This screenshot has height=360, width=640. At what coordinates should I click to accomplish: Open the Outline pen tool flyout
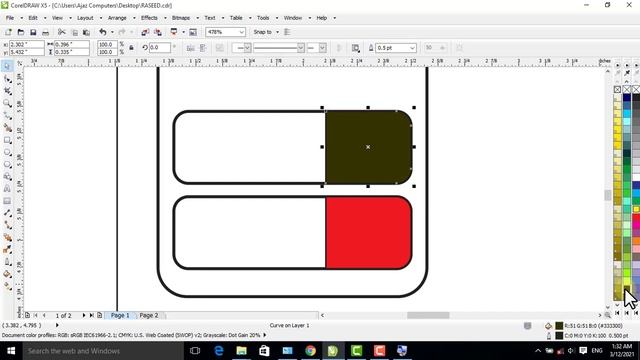pos(7,262)
